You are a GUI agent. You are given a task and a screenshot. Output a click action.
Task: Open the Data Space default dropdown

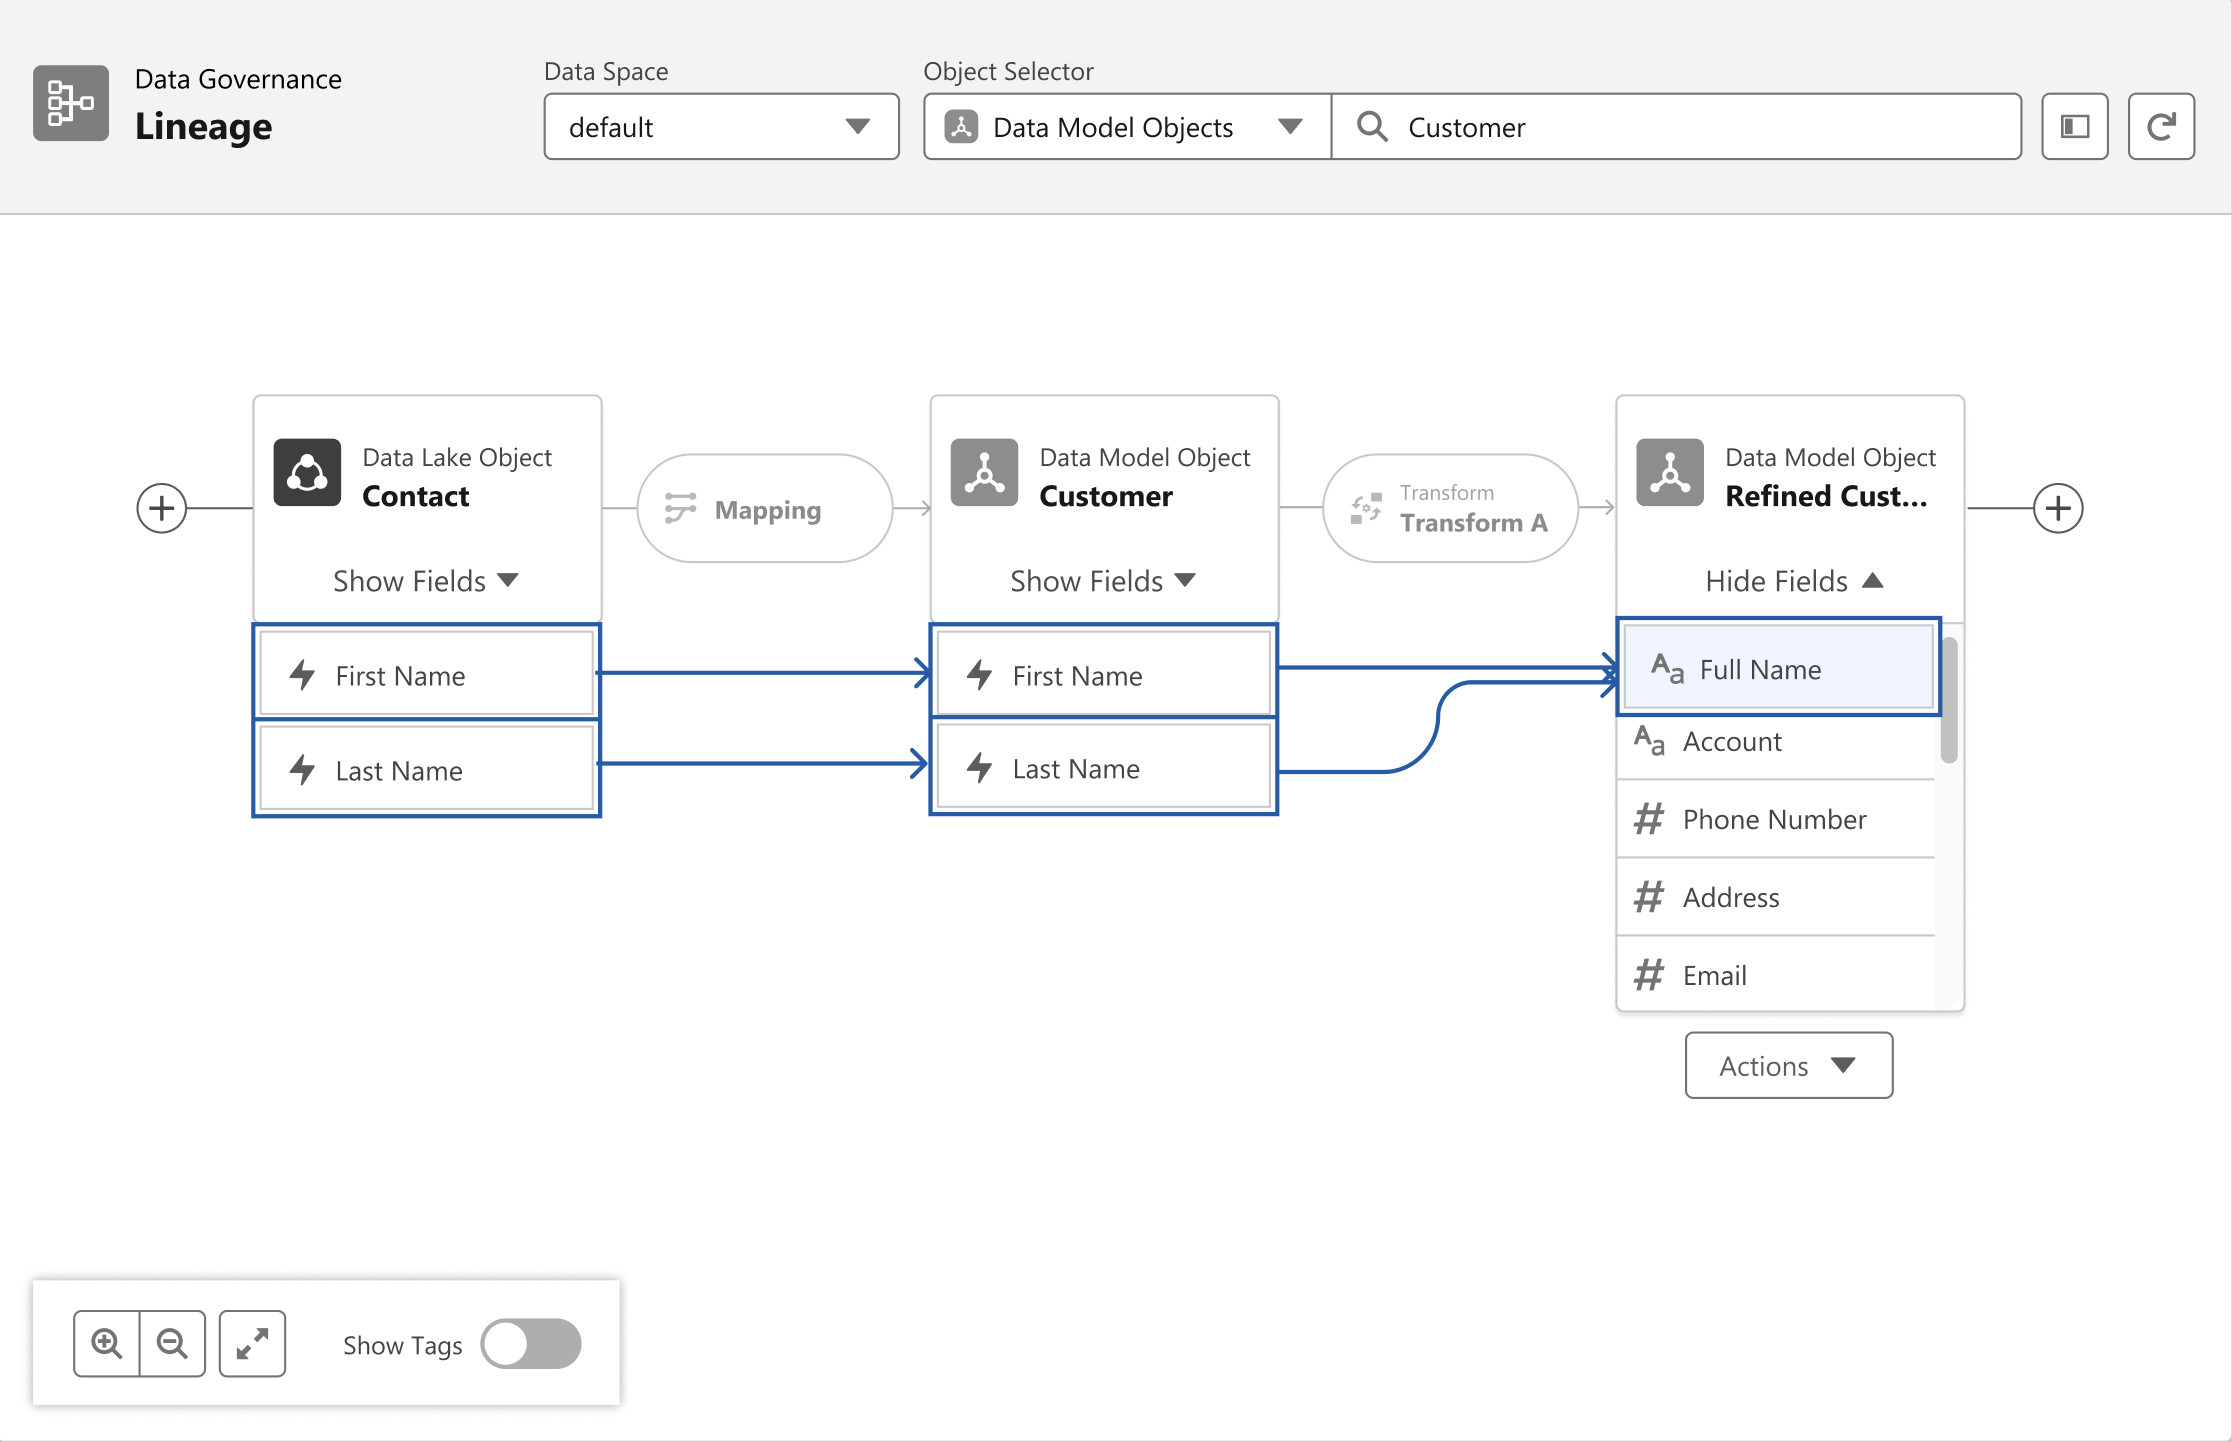(x=721, y=126)
